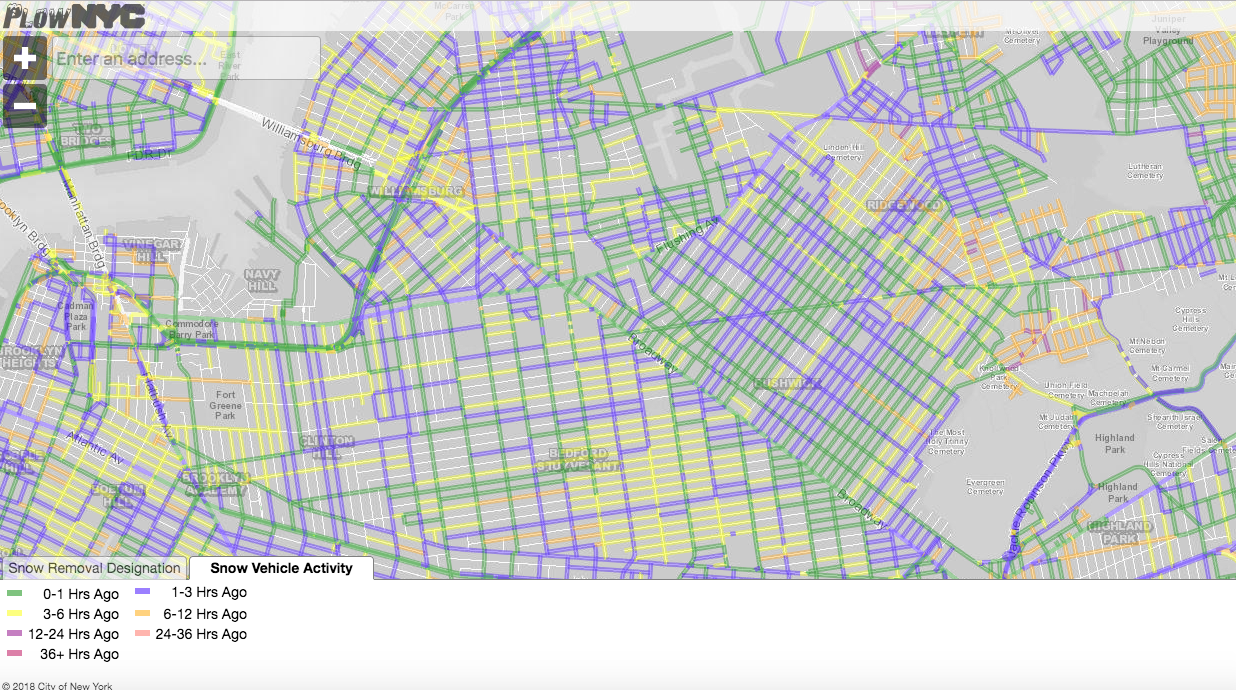Focus the 'Enter an address' search field
Image resolution: width=1236 pixels, height=690 pixels.
(x=186, y=59)
